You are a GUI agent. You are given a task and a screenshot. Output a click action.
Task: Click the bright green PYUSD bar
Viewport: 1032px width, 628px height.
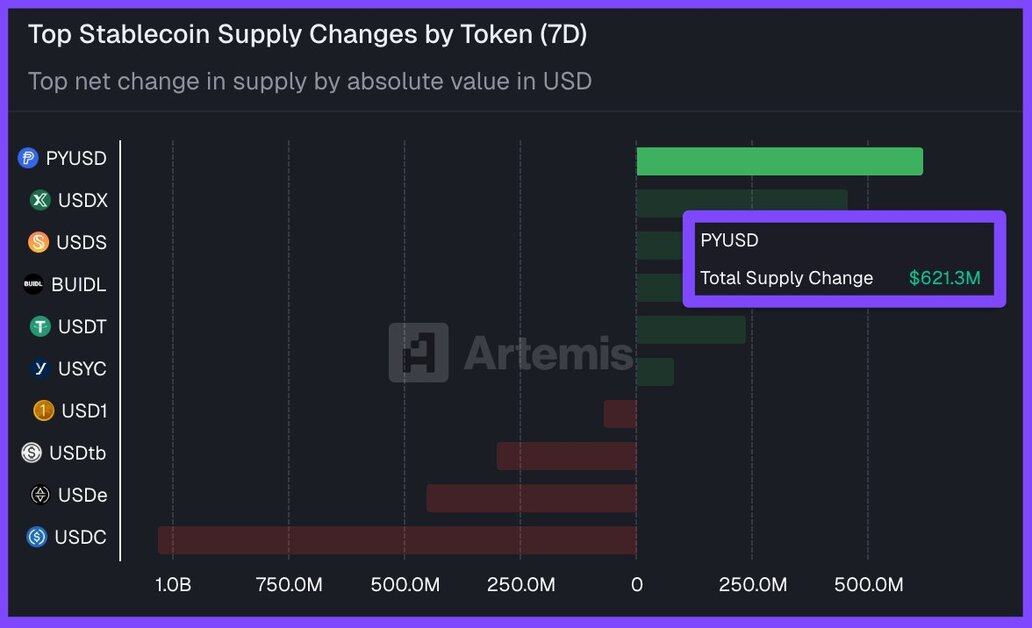tap(779, 161)
